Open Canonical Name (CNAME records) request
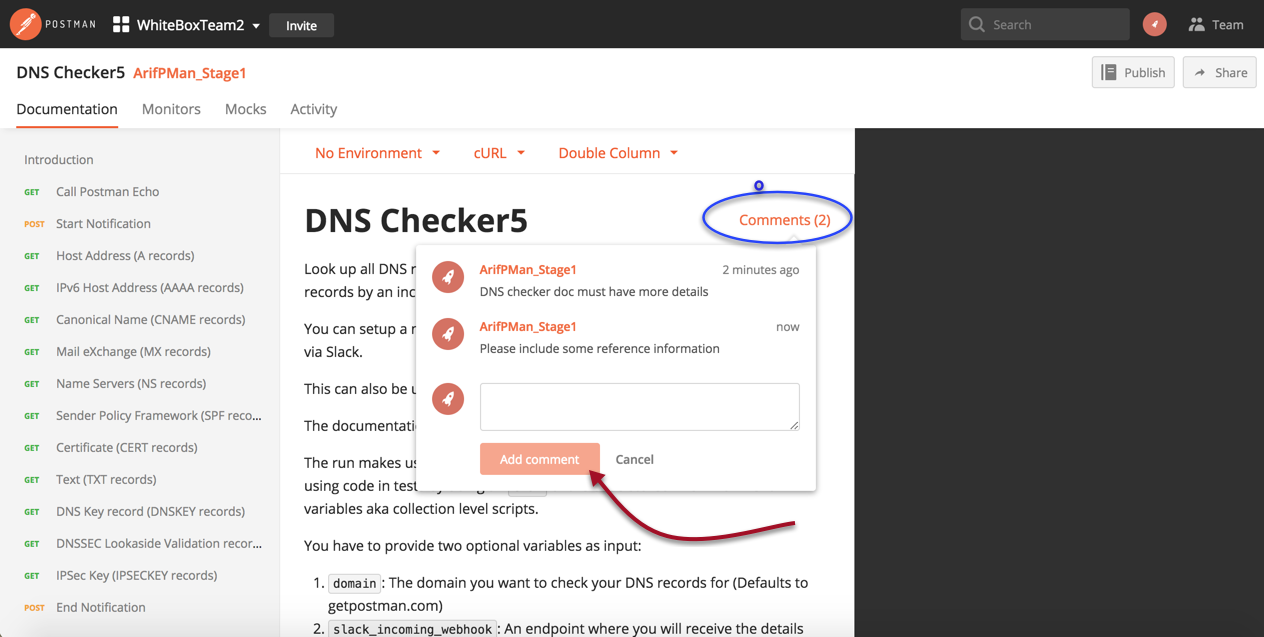Viewport: 1264px width, 637px height. point(150,320)
